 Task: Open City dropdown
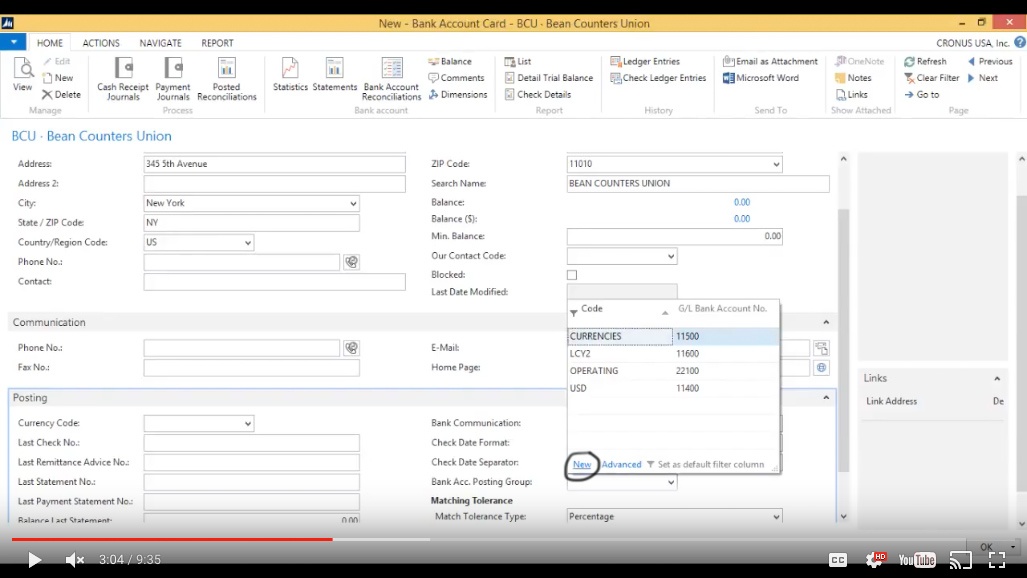click(353, 203)
